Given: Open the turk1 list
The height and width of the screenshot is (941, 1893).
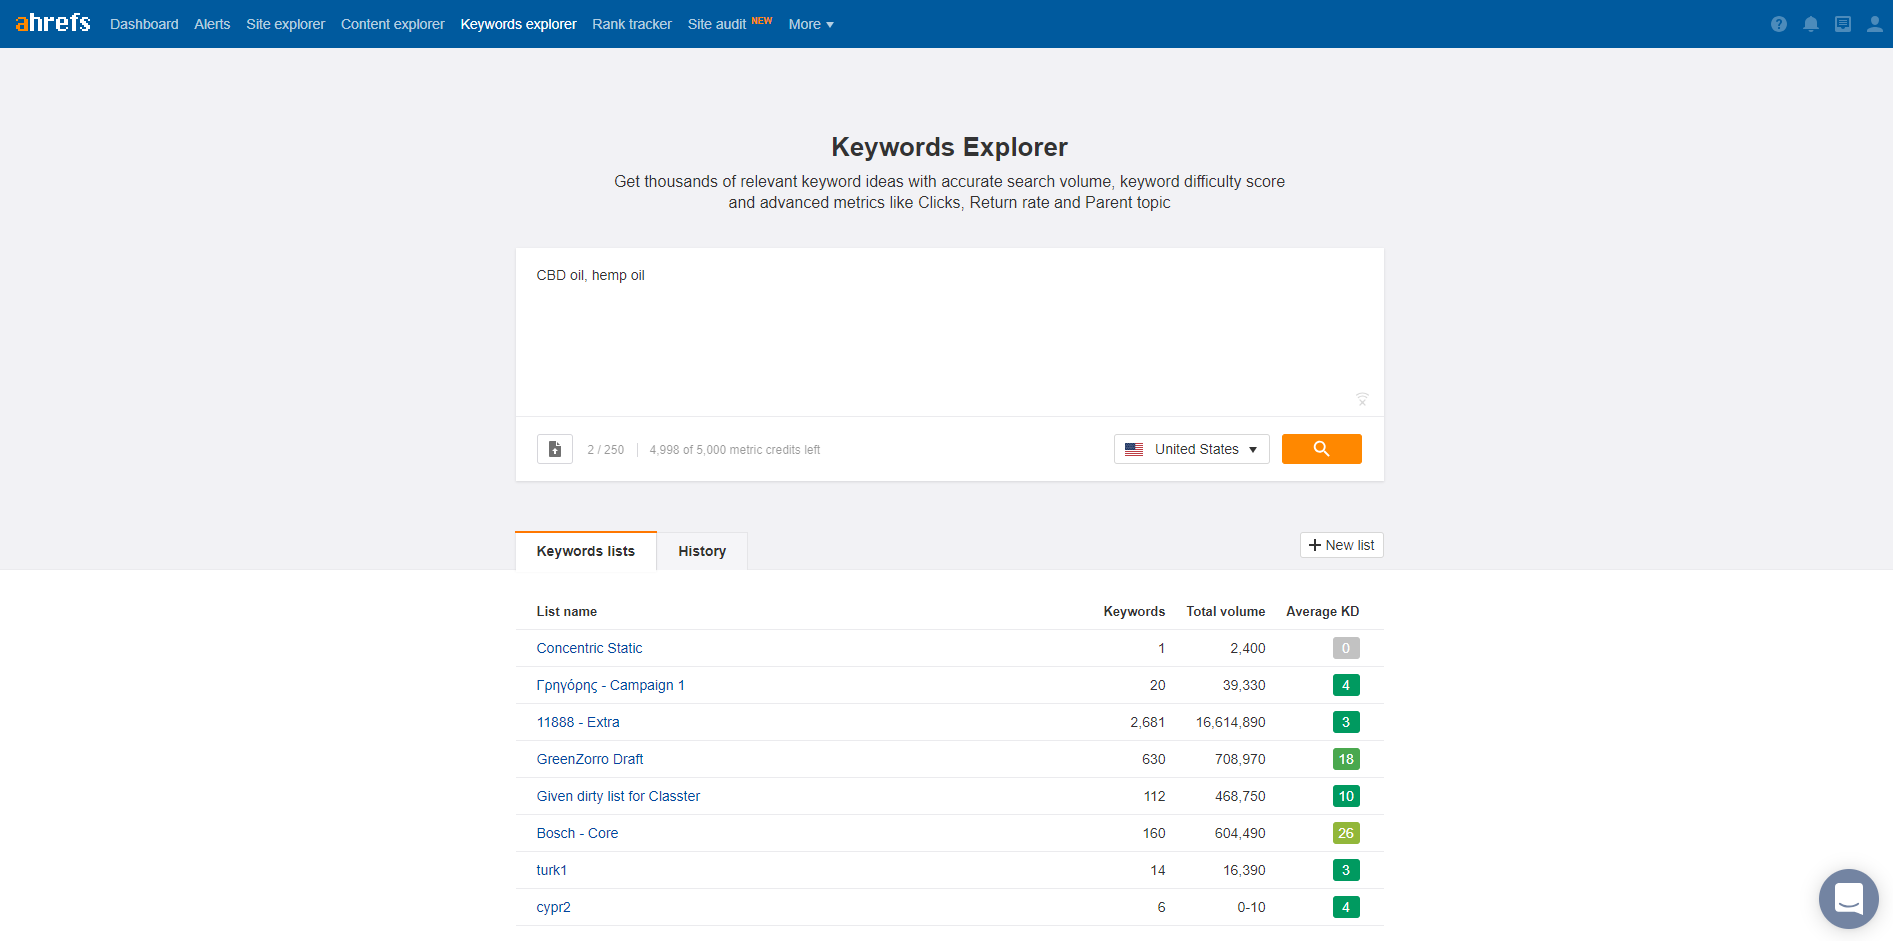Looking at the screenshot, I should [552, 870].
